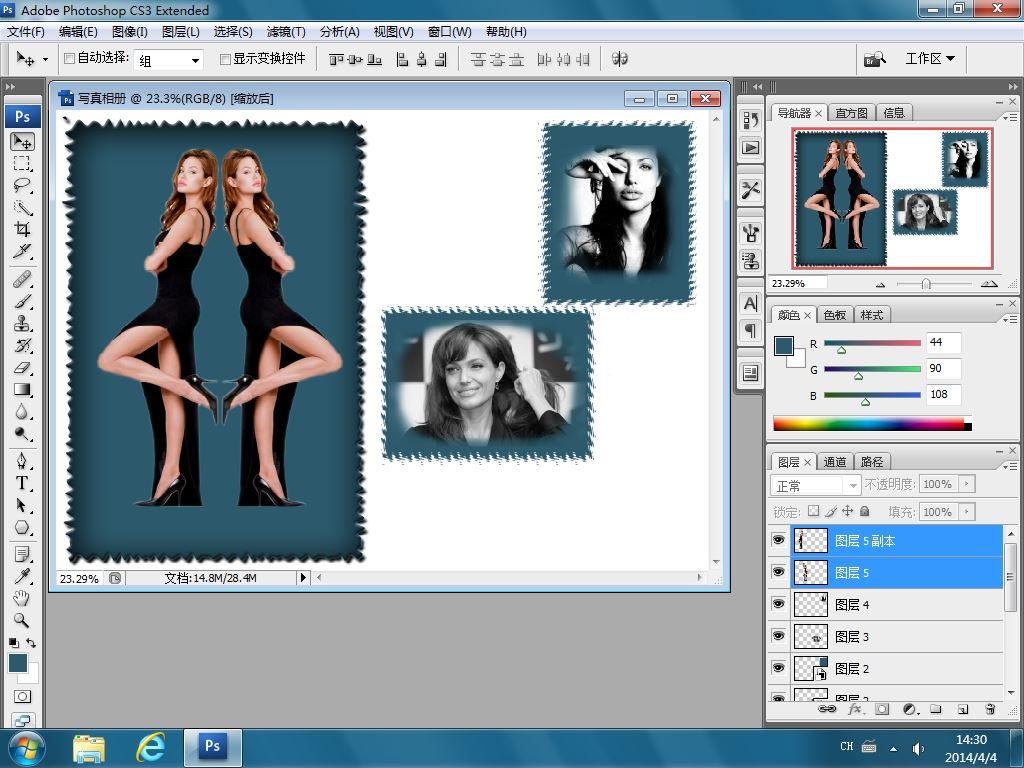The image size is (1024, 768).
Task: Select the Gradient tool
Action: point(22,390)
